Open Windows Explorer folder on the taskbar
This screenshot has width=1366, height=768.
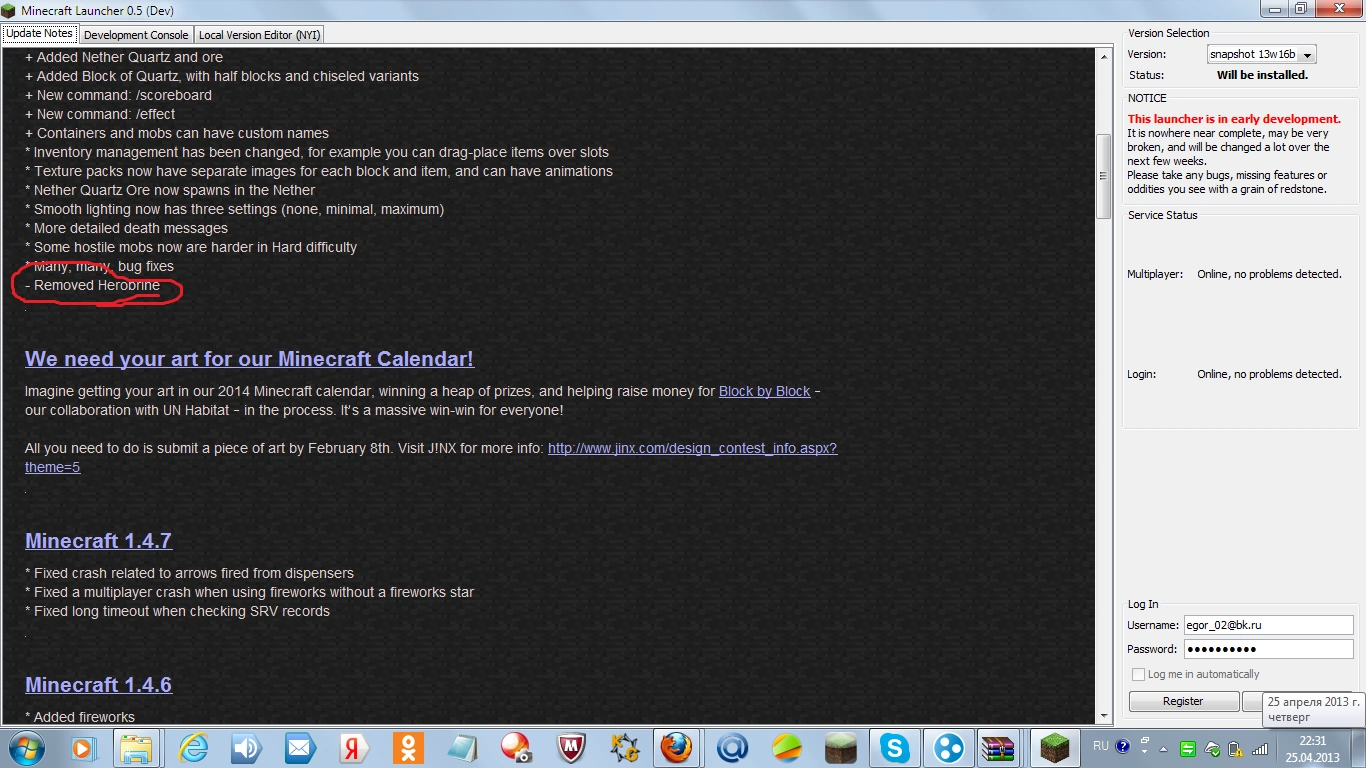tap(136, 748)
